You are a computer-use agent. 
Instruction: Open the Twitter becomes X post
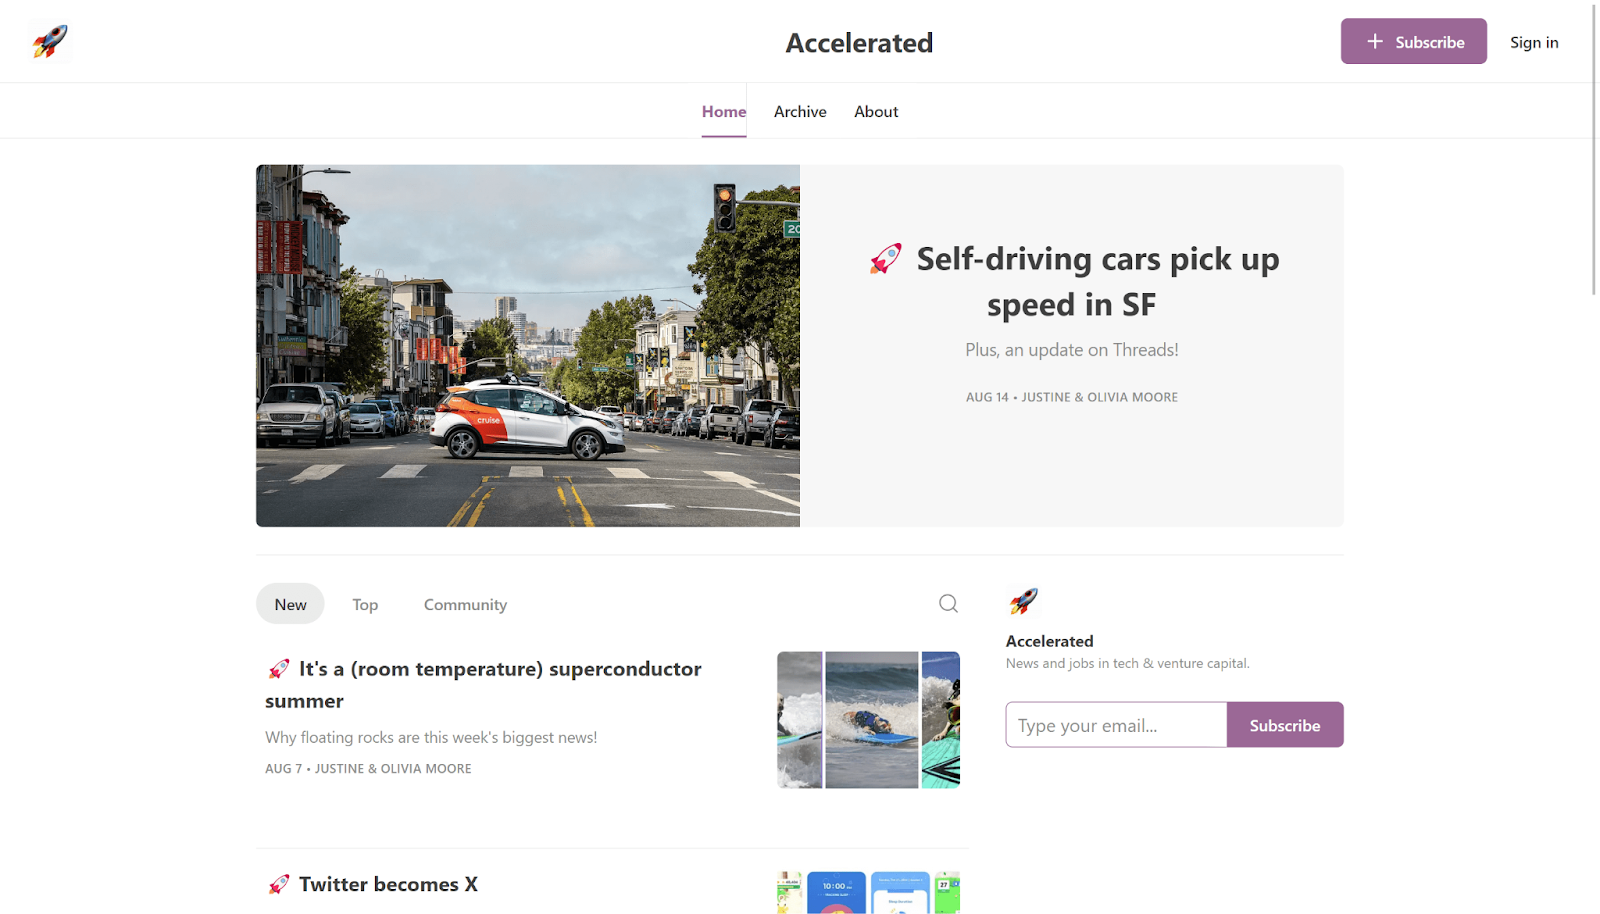click(388, 884)
